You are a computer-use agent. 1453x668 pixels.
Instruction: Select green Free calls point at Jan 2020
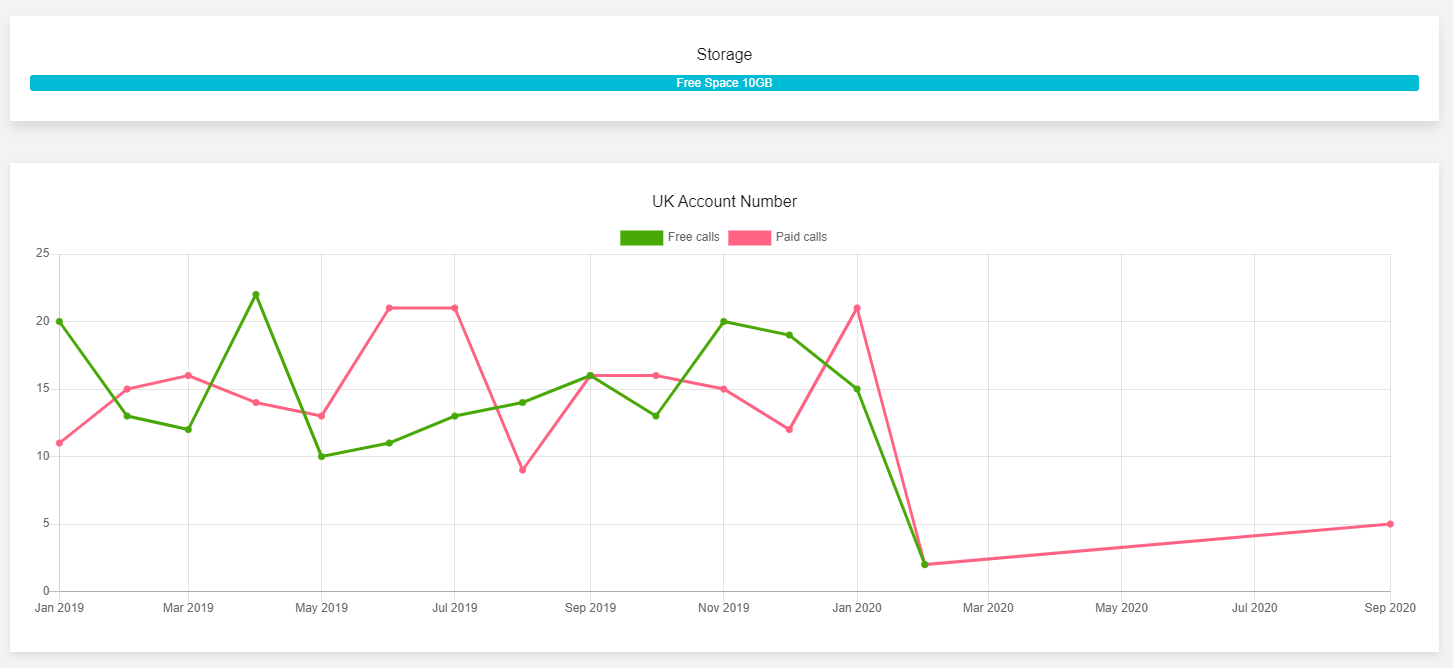coord(857,389)
